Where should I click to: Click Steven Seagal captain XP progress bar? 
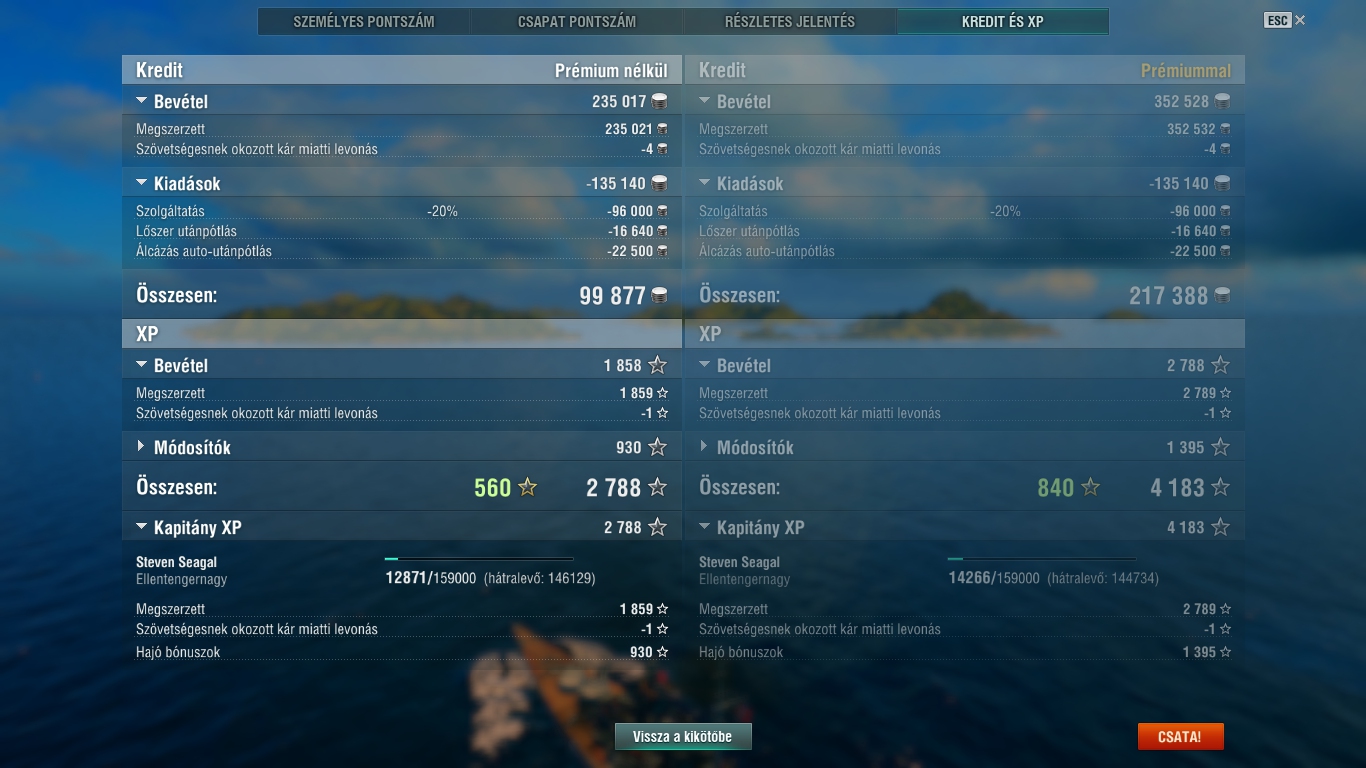tap(479, 559)
